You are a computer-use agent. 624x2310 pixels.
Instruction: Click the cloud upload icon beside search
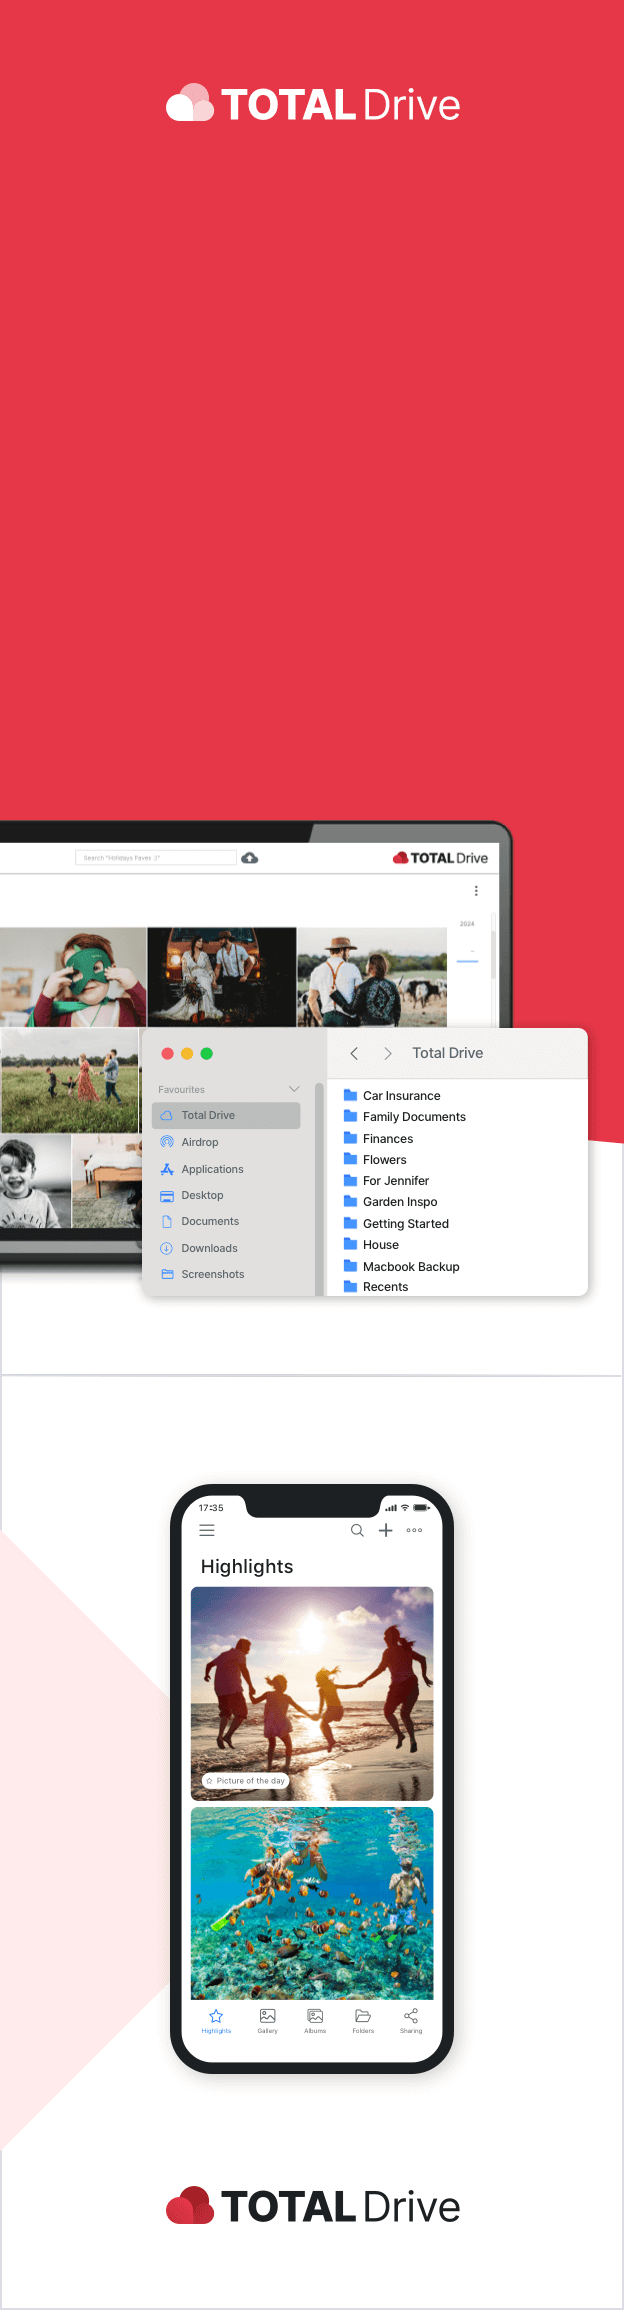click(x=250, y=858)
